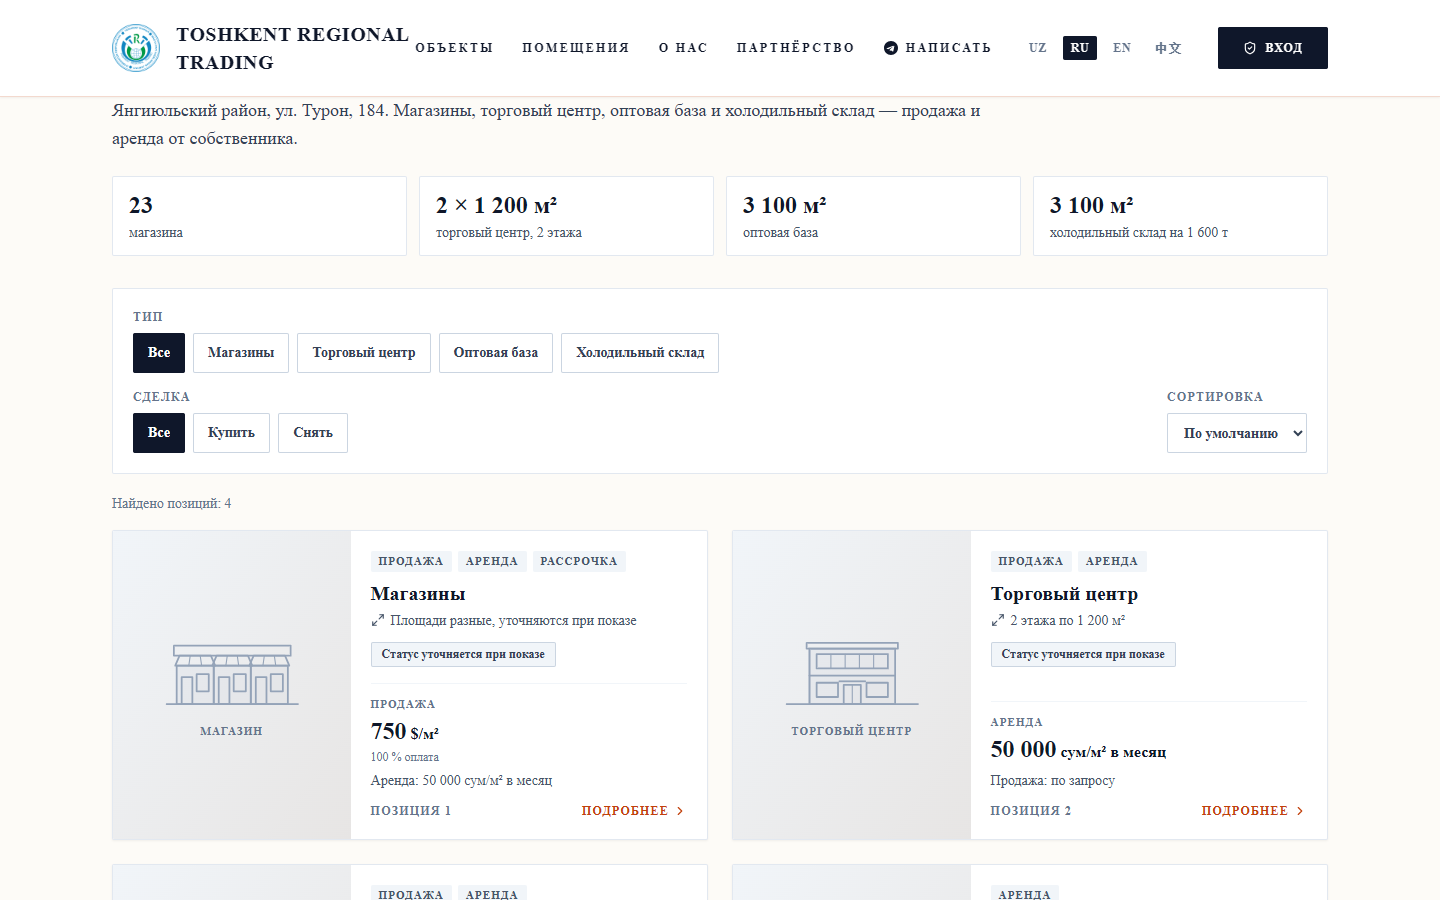Click the area icon next to 2 этажа

coord(997,621)
